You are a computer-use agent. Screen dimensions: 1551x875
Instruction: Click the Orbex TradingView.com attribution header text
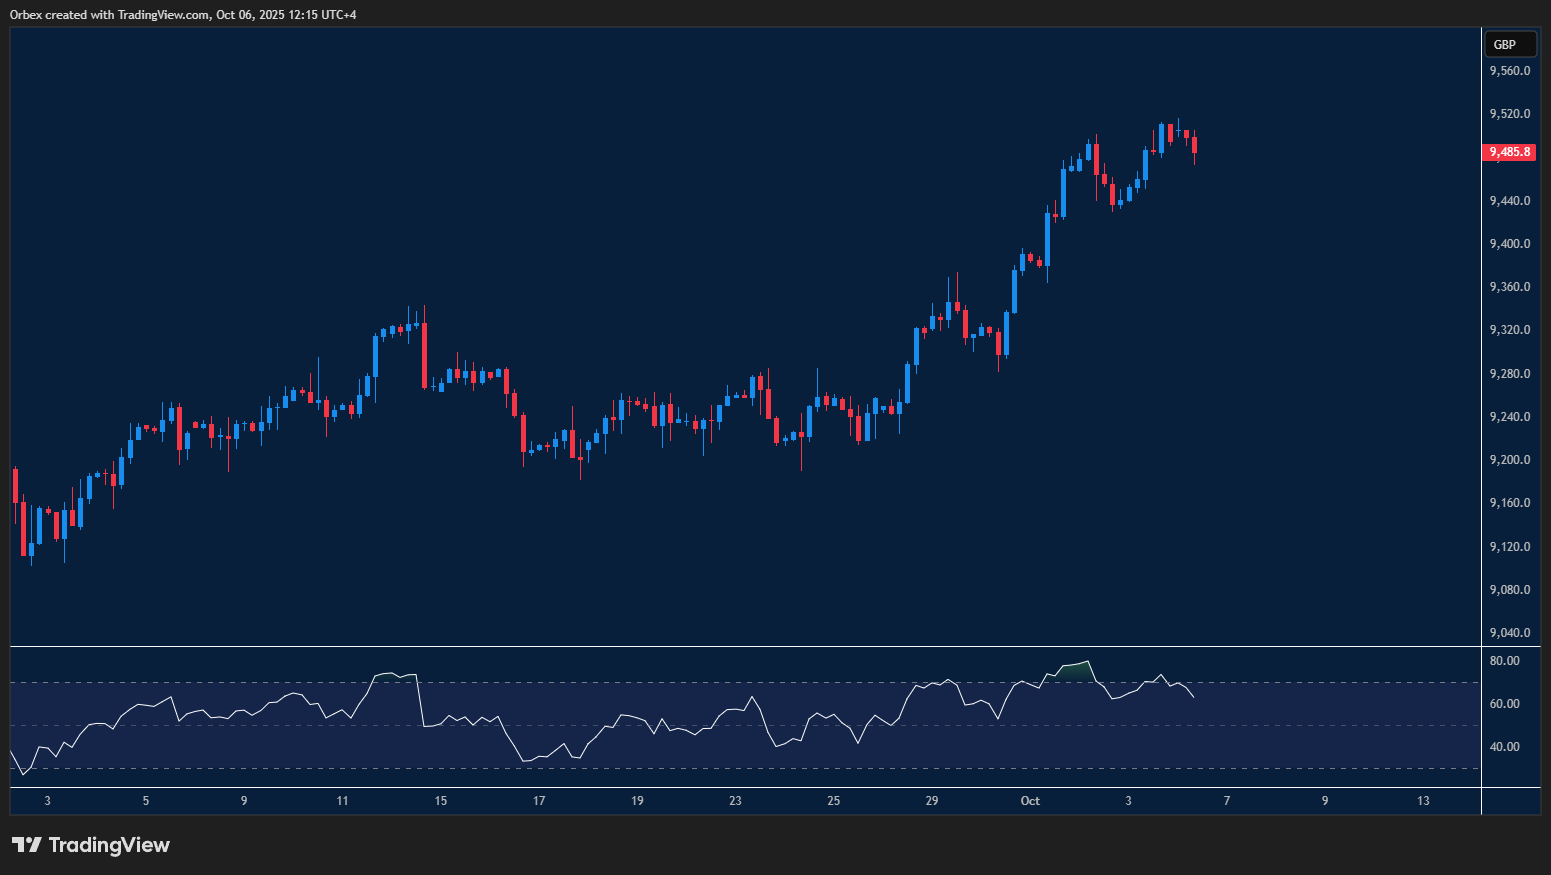point(183,14)
